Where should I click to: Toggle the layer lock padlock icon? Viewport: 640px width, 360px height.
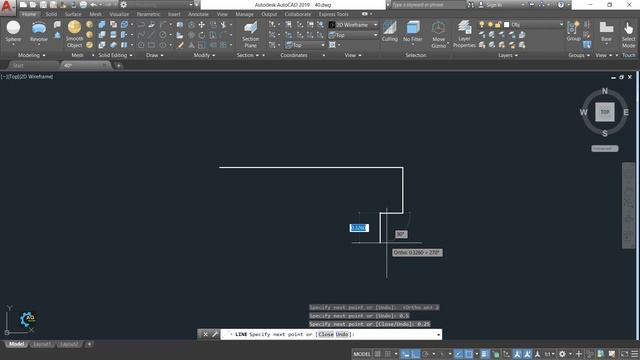[498, 25]
